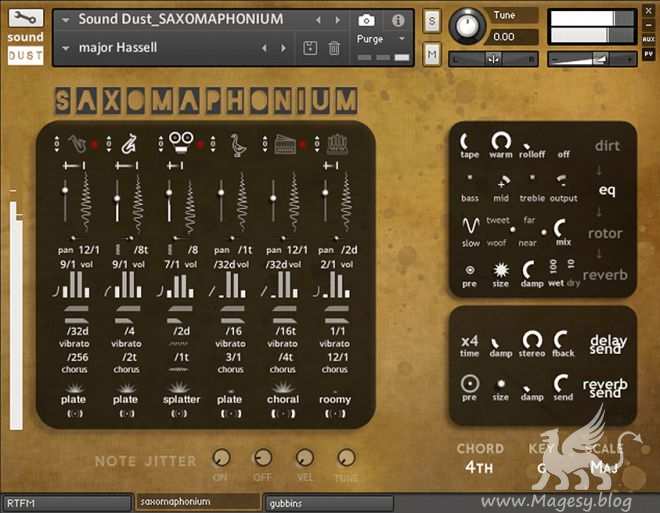The image size is (660, 513).
Task: Save the preset with the disk icon
Action: click(x=310, y=48)
